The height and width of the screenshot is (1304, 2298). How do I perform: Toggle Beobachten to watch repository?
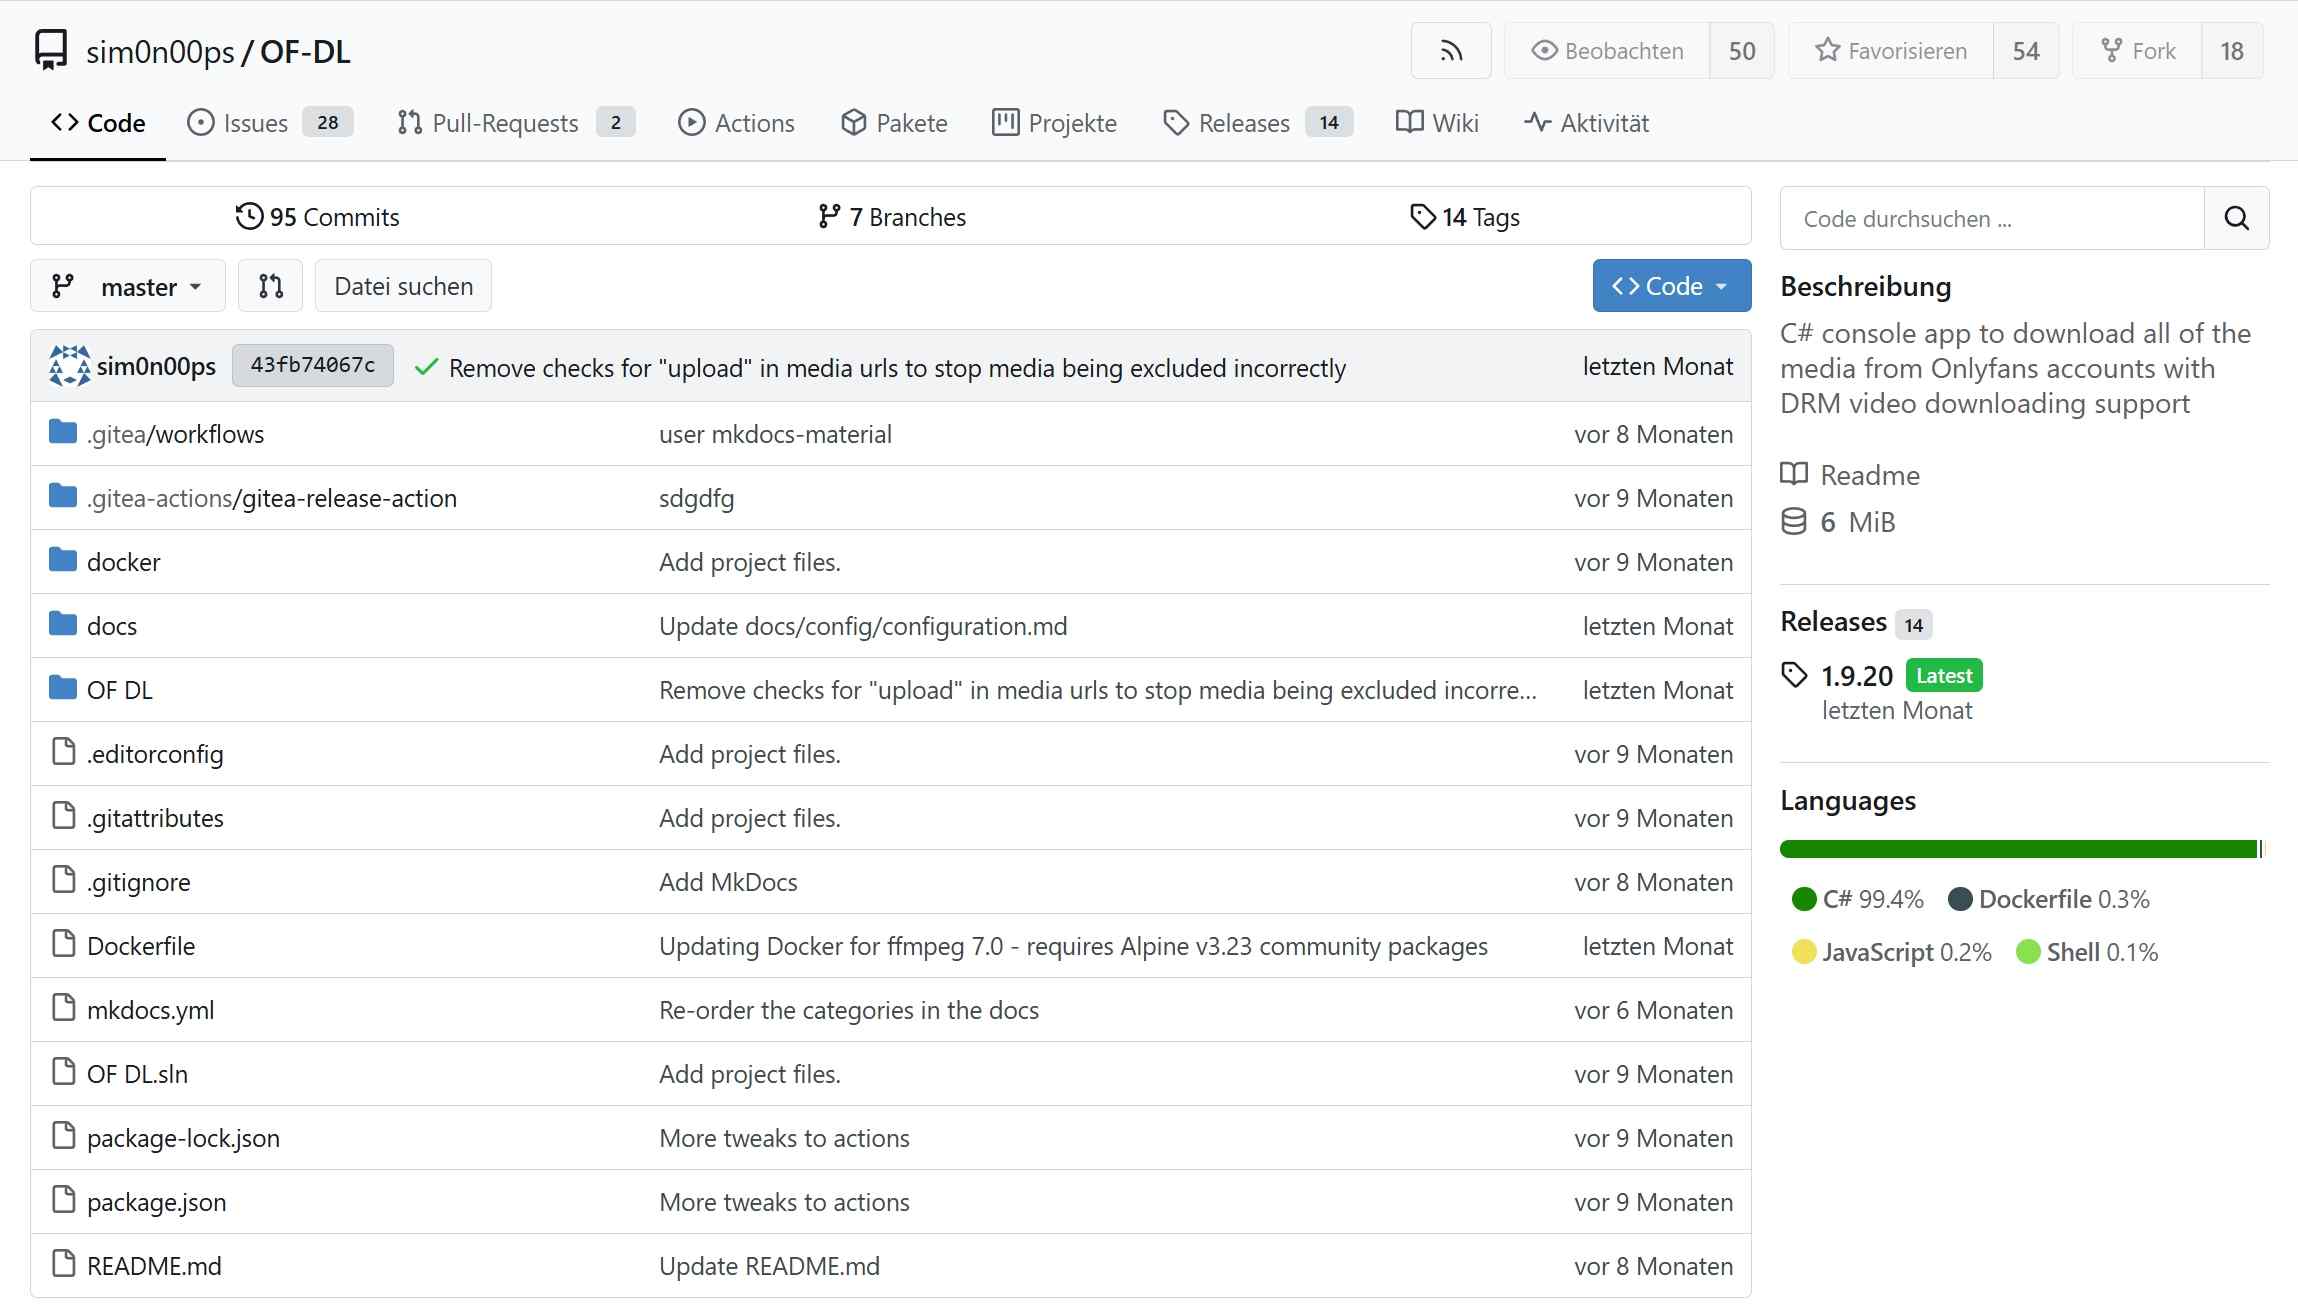[x=1607, y=51]
